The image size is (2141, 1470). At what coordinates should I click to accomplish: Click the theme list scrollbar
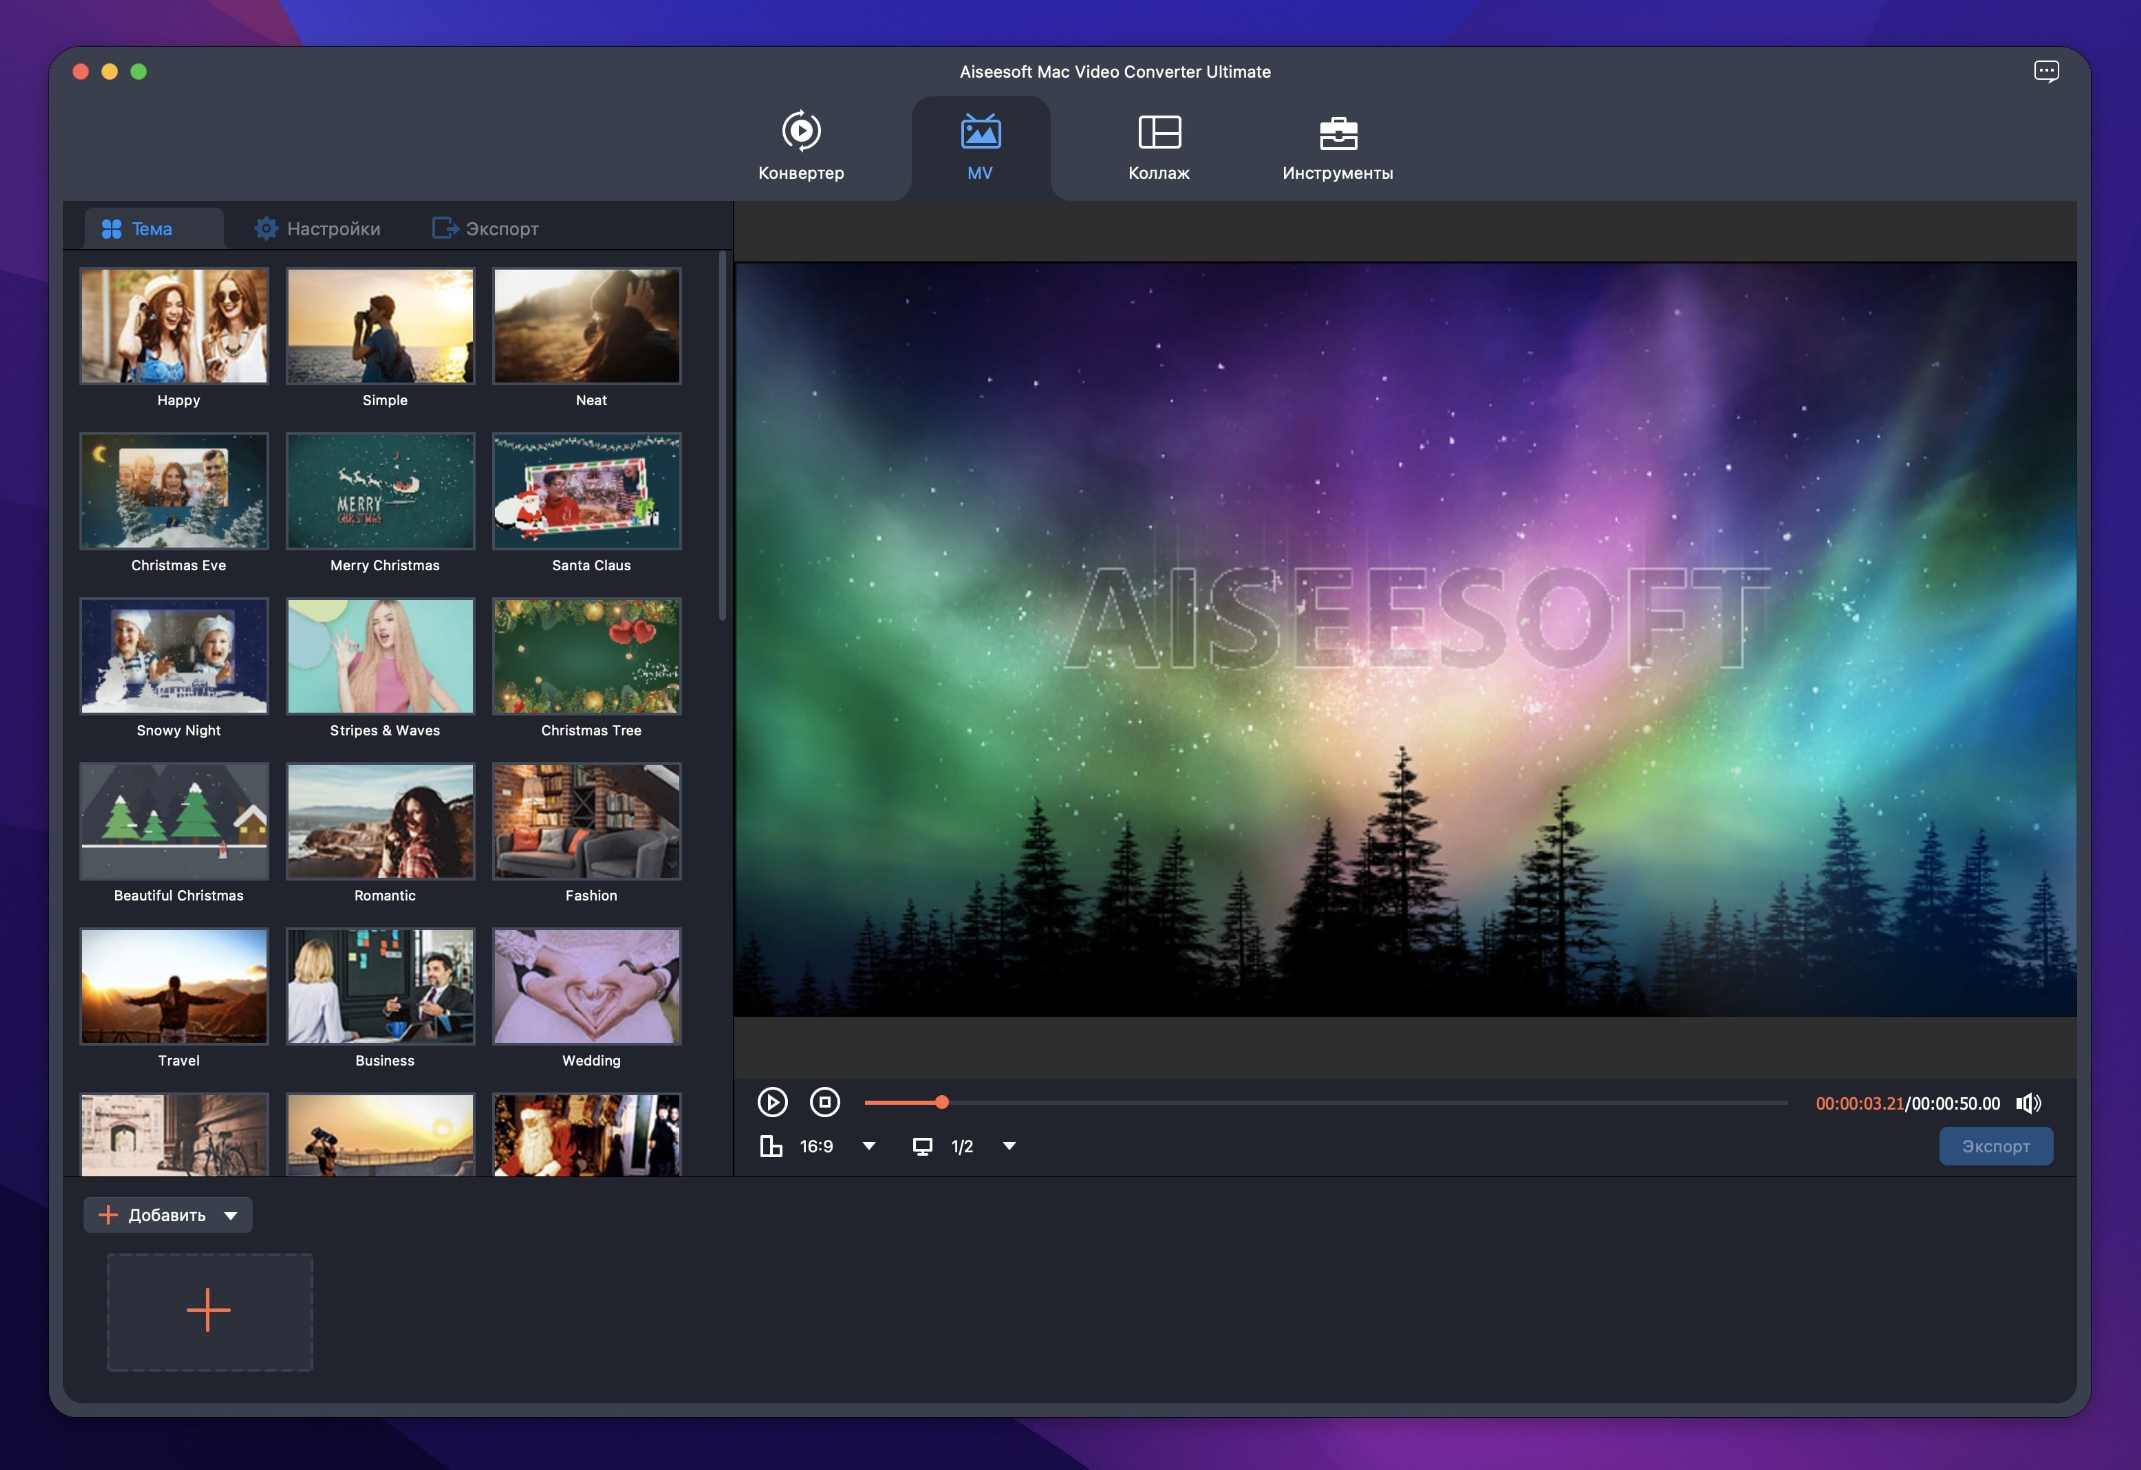722,436
